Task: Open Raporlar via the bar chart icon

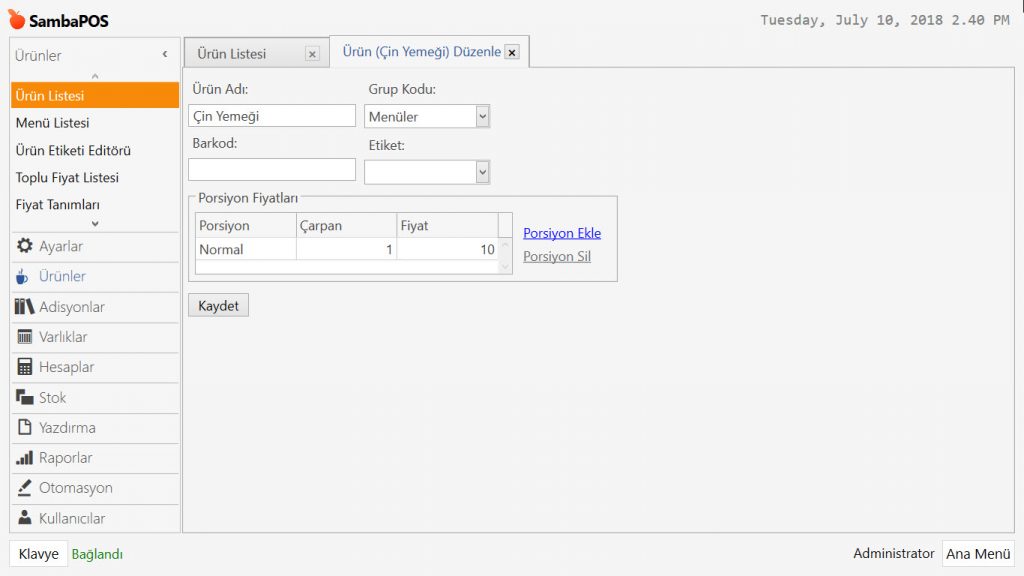Action: click(24, 458)
